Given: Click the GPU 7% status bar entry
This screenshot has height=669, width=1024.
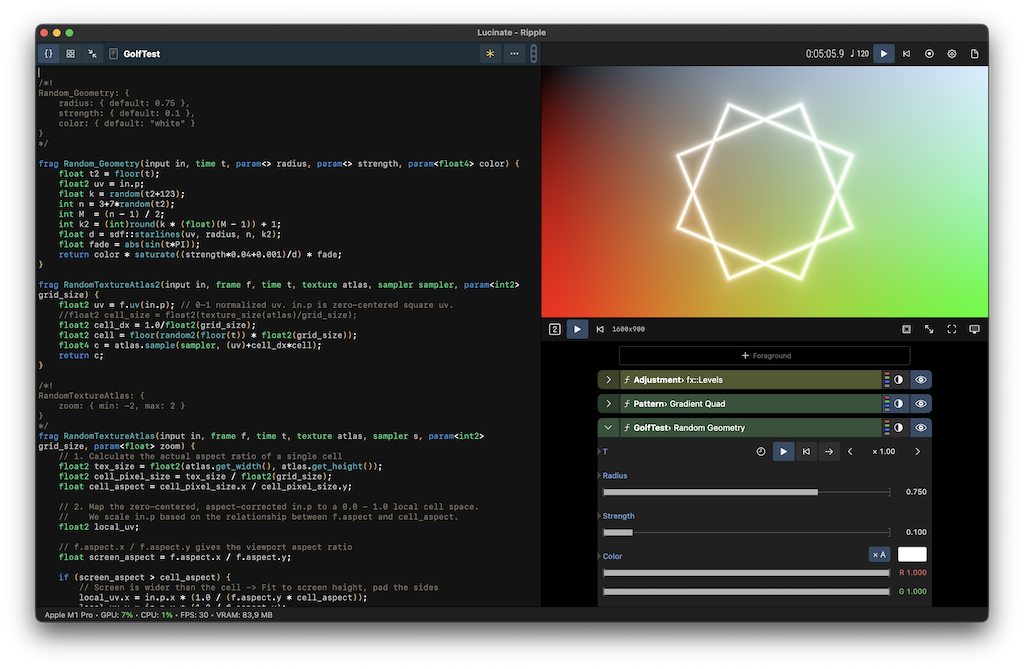Looking at the screenshot, I should (116, 615).
